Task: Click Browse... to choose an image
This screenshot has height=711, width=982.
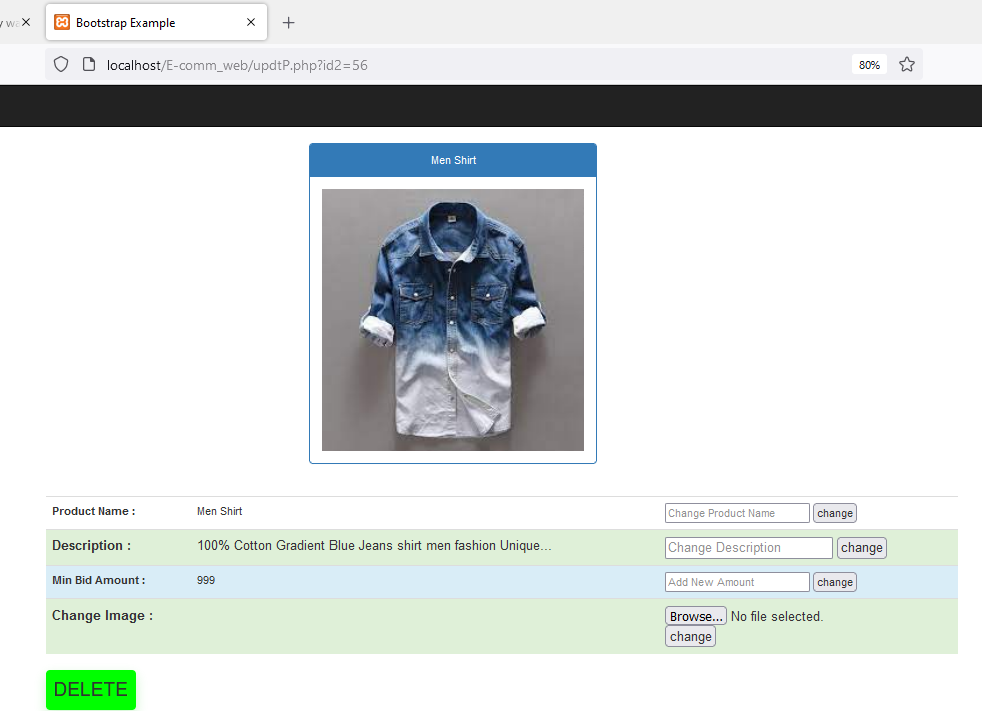Action: point(696,616)
